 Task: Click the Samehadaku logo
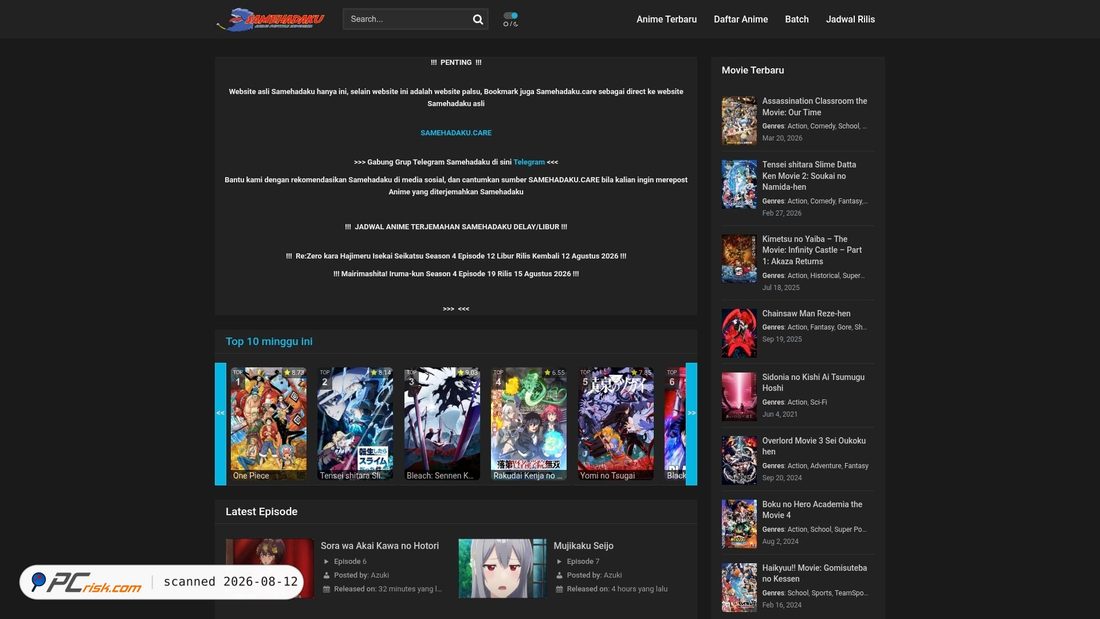click(x=270, y=19)
